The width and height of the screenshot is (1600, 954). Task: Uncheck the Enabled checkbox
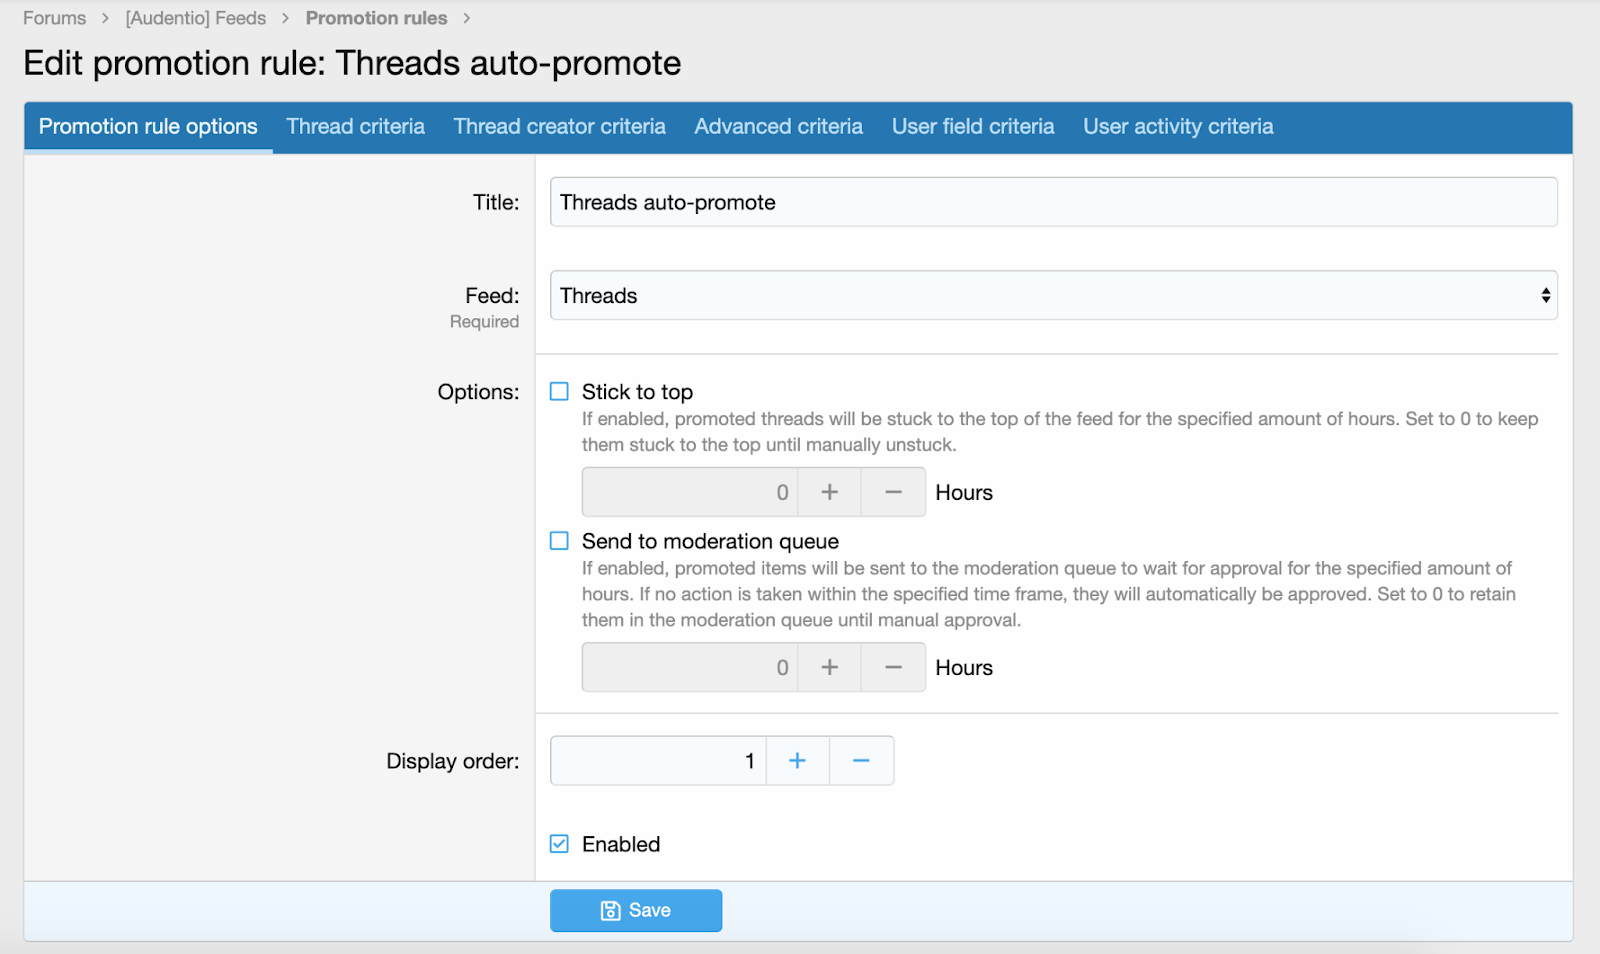pos(559,844)
